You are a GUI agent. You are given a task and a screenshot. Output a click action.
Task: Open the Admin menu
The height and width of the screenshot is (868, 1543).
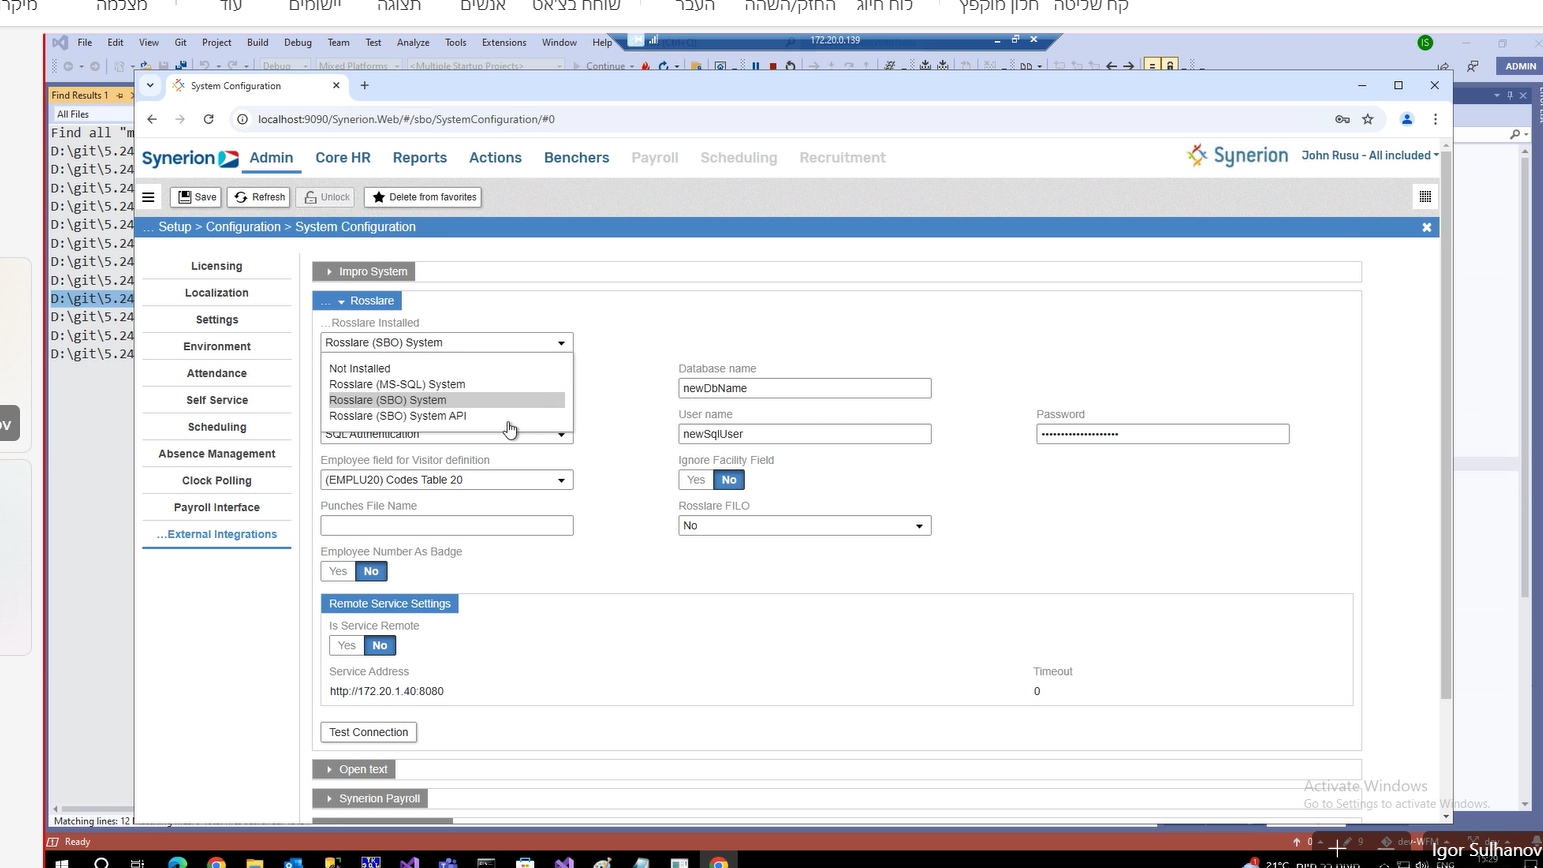click(271, 158)
